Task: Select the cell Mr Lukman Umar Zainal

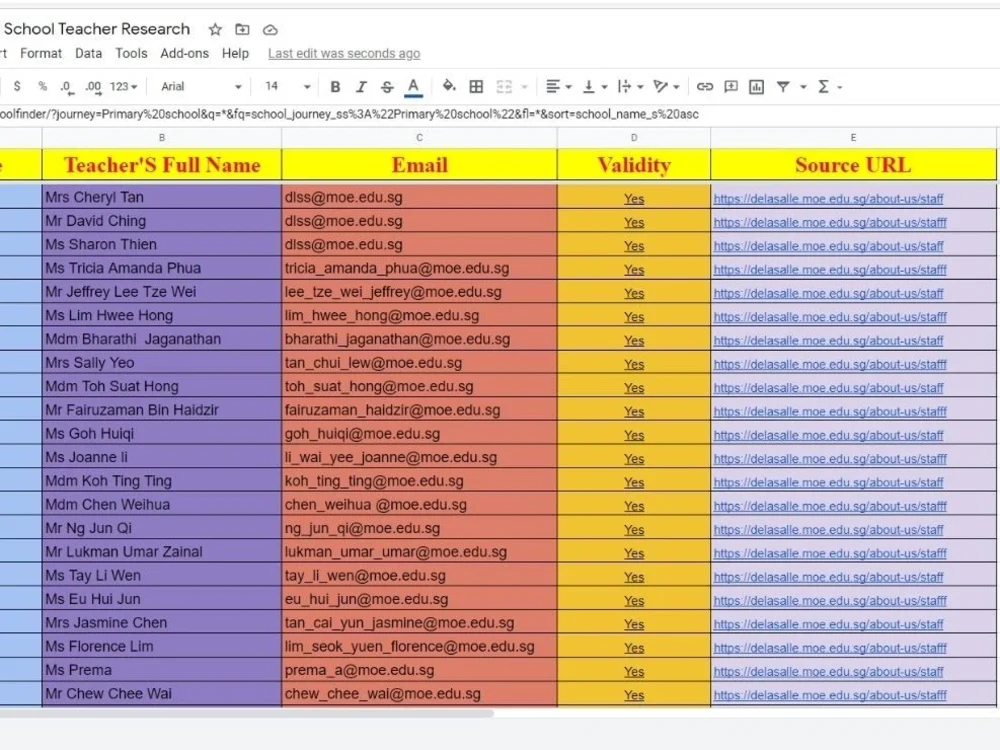Action: [x=162, y=552]
